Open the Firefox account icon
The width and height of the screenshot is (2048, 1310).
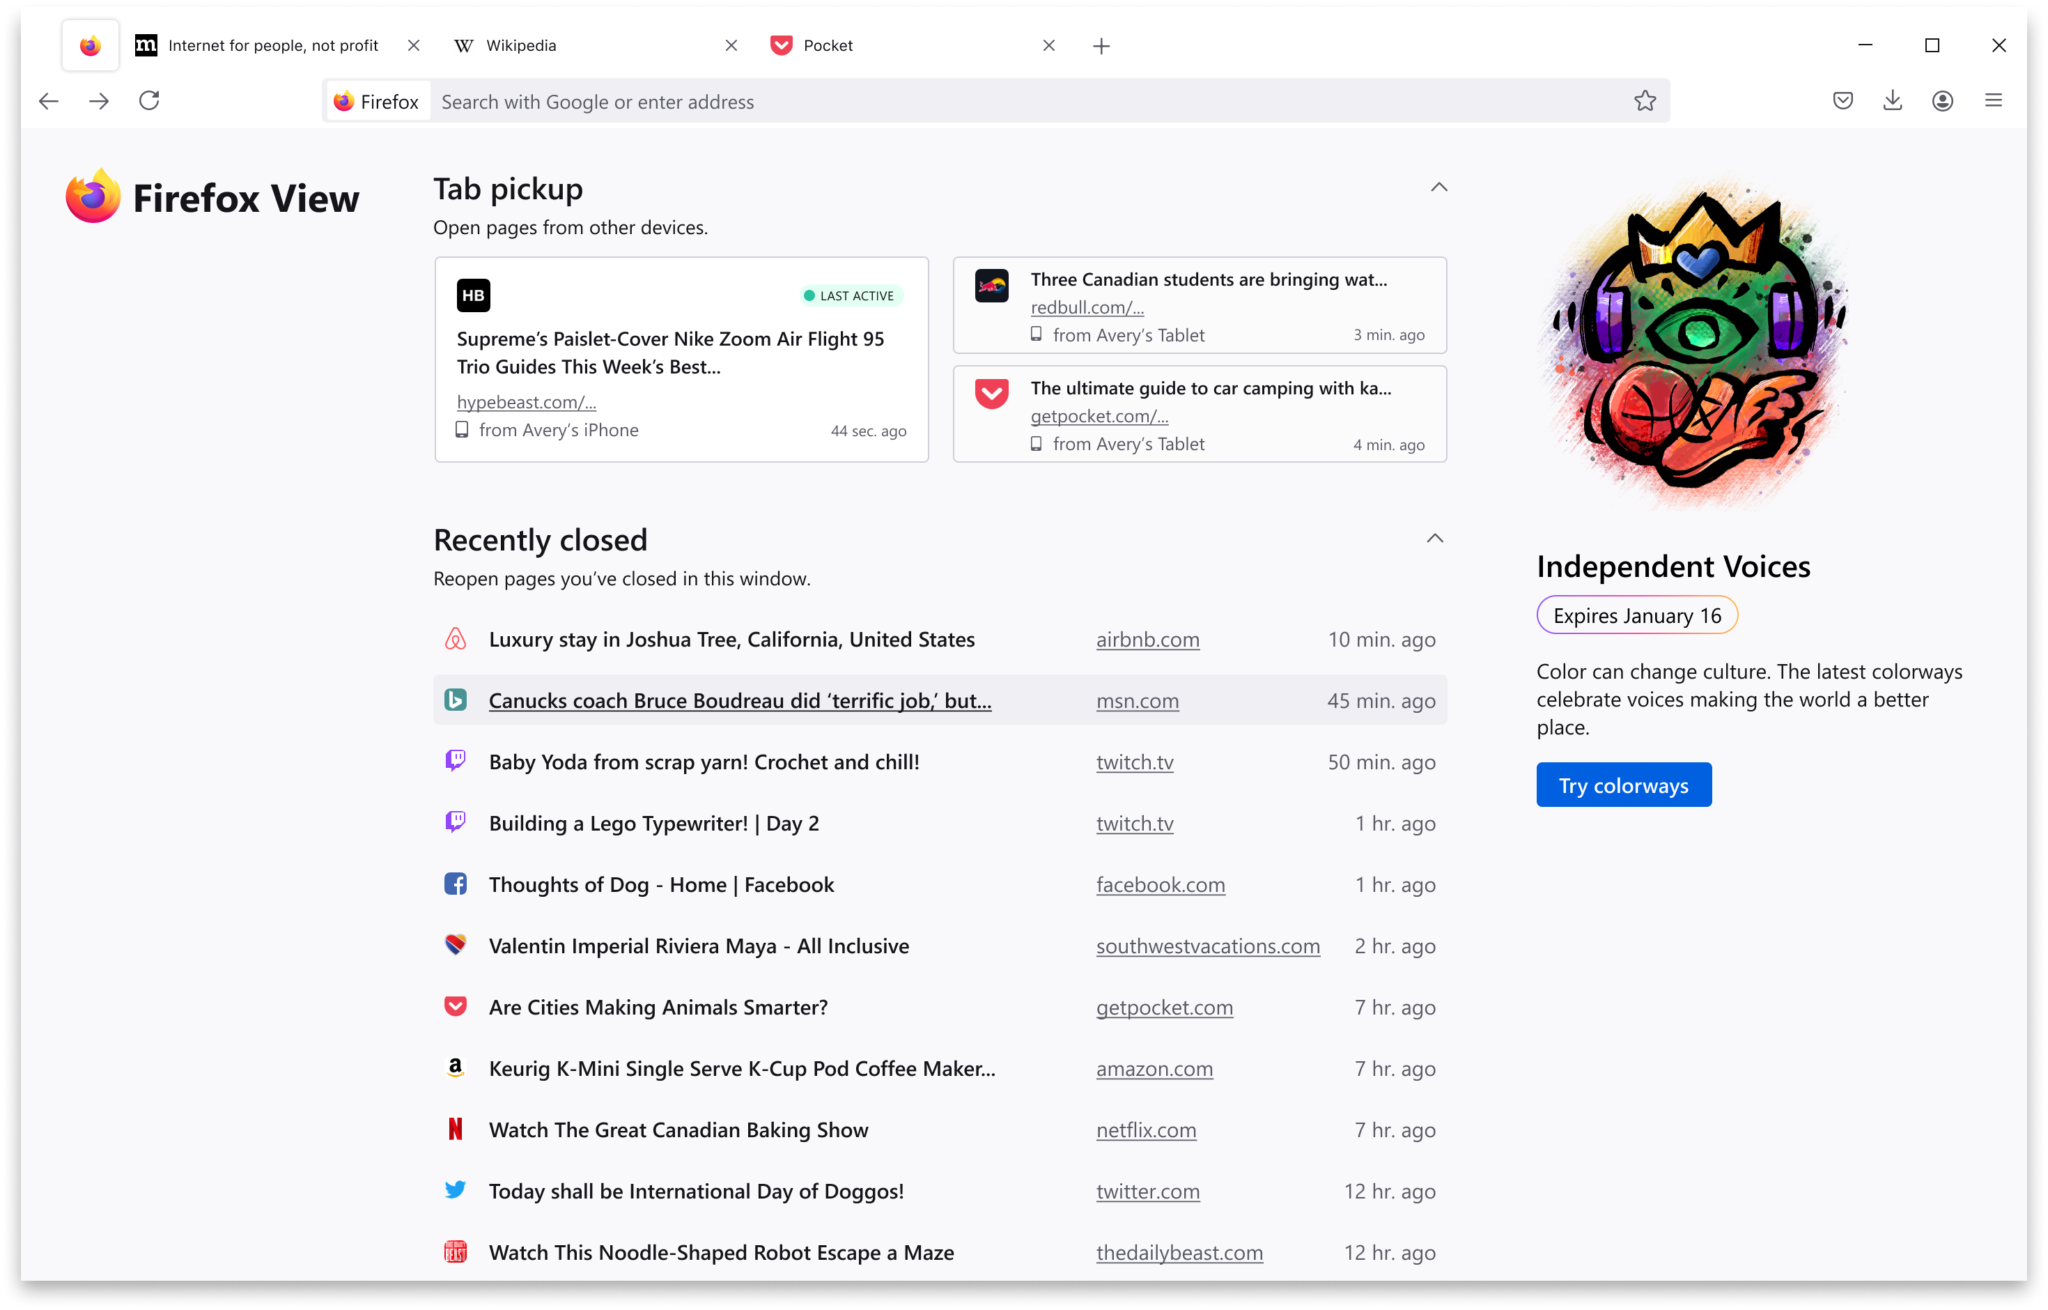[x=1942, y=101]
